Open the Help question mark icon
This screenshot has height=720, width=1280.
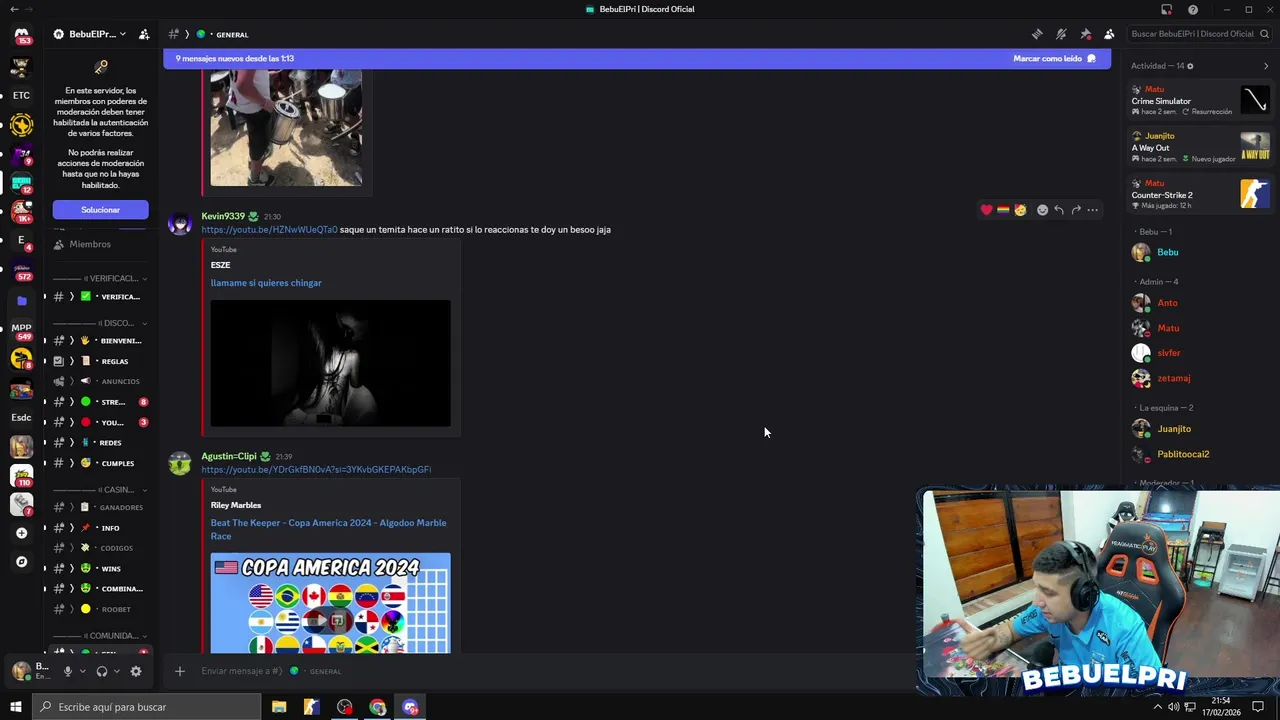[x=1193, y=9]
